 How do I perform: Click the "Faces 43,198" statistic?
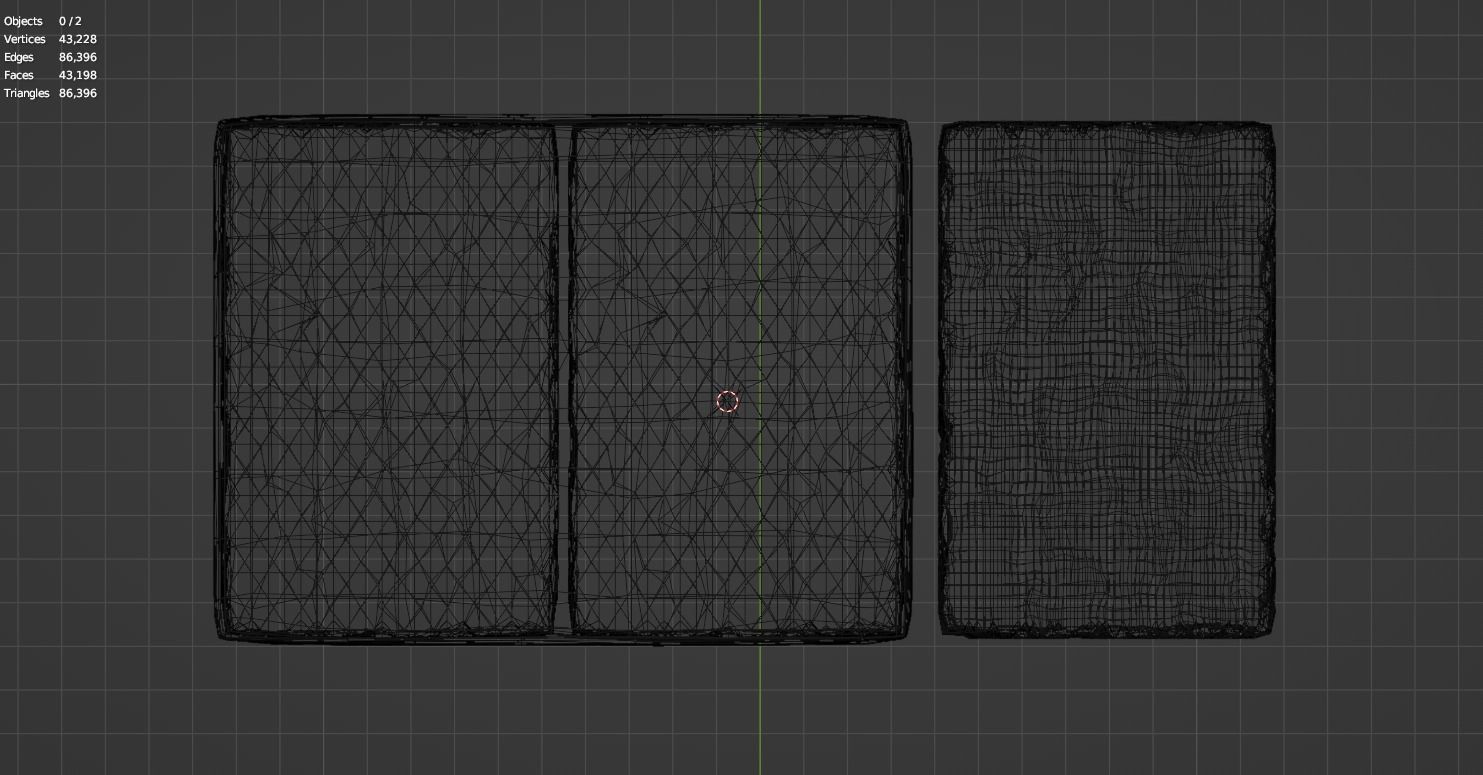50,75
